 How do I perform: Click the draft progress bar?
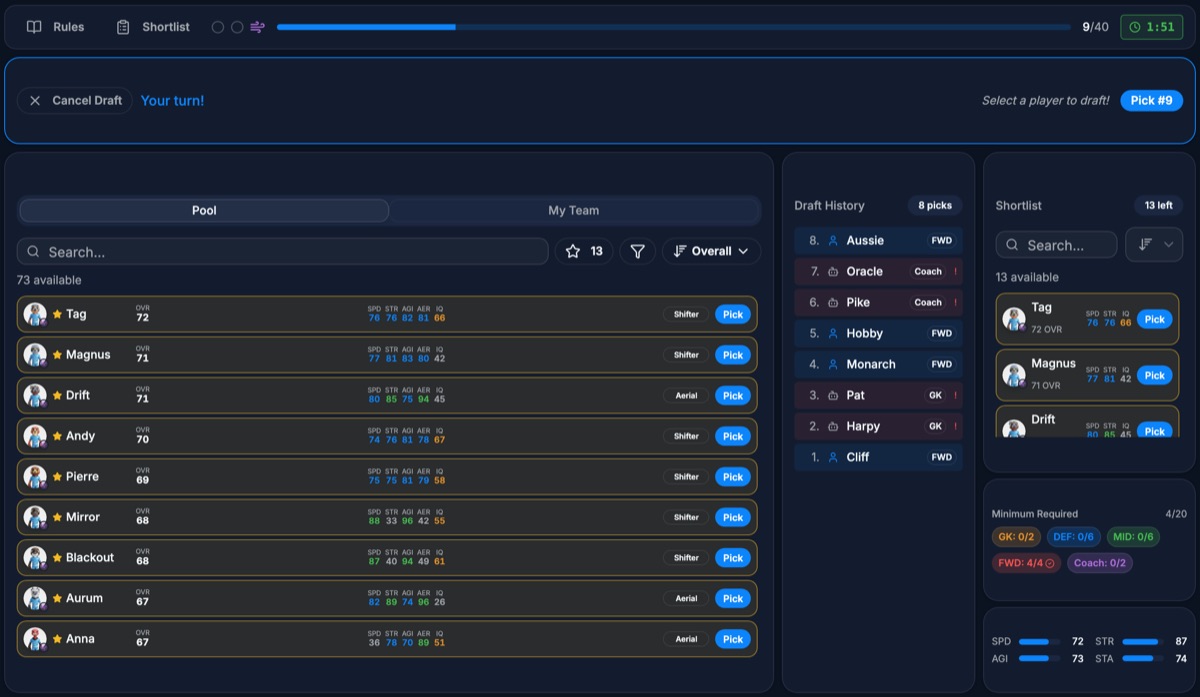(673, 27)
